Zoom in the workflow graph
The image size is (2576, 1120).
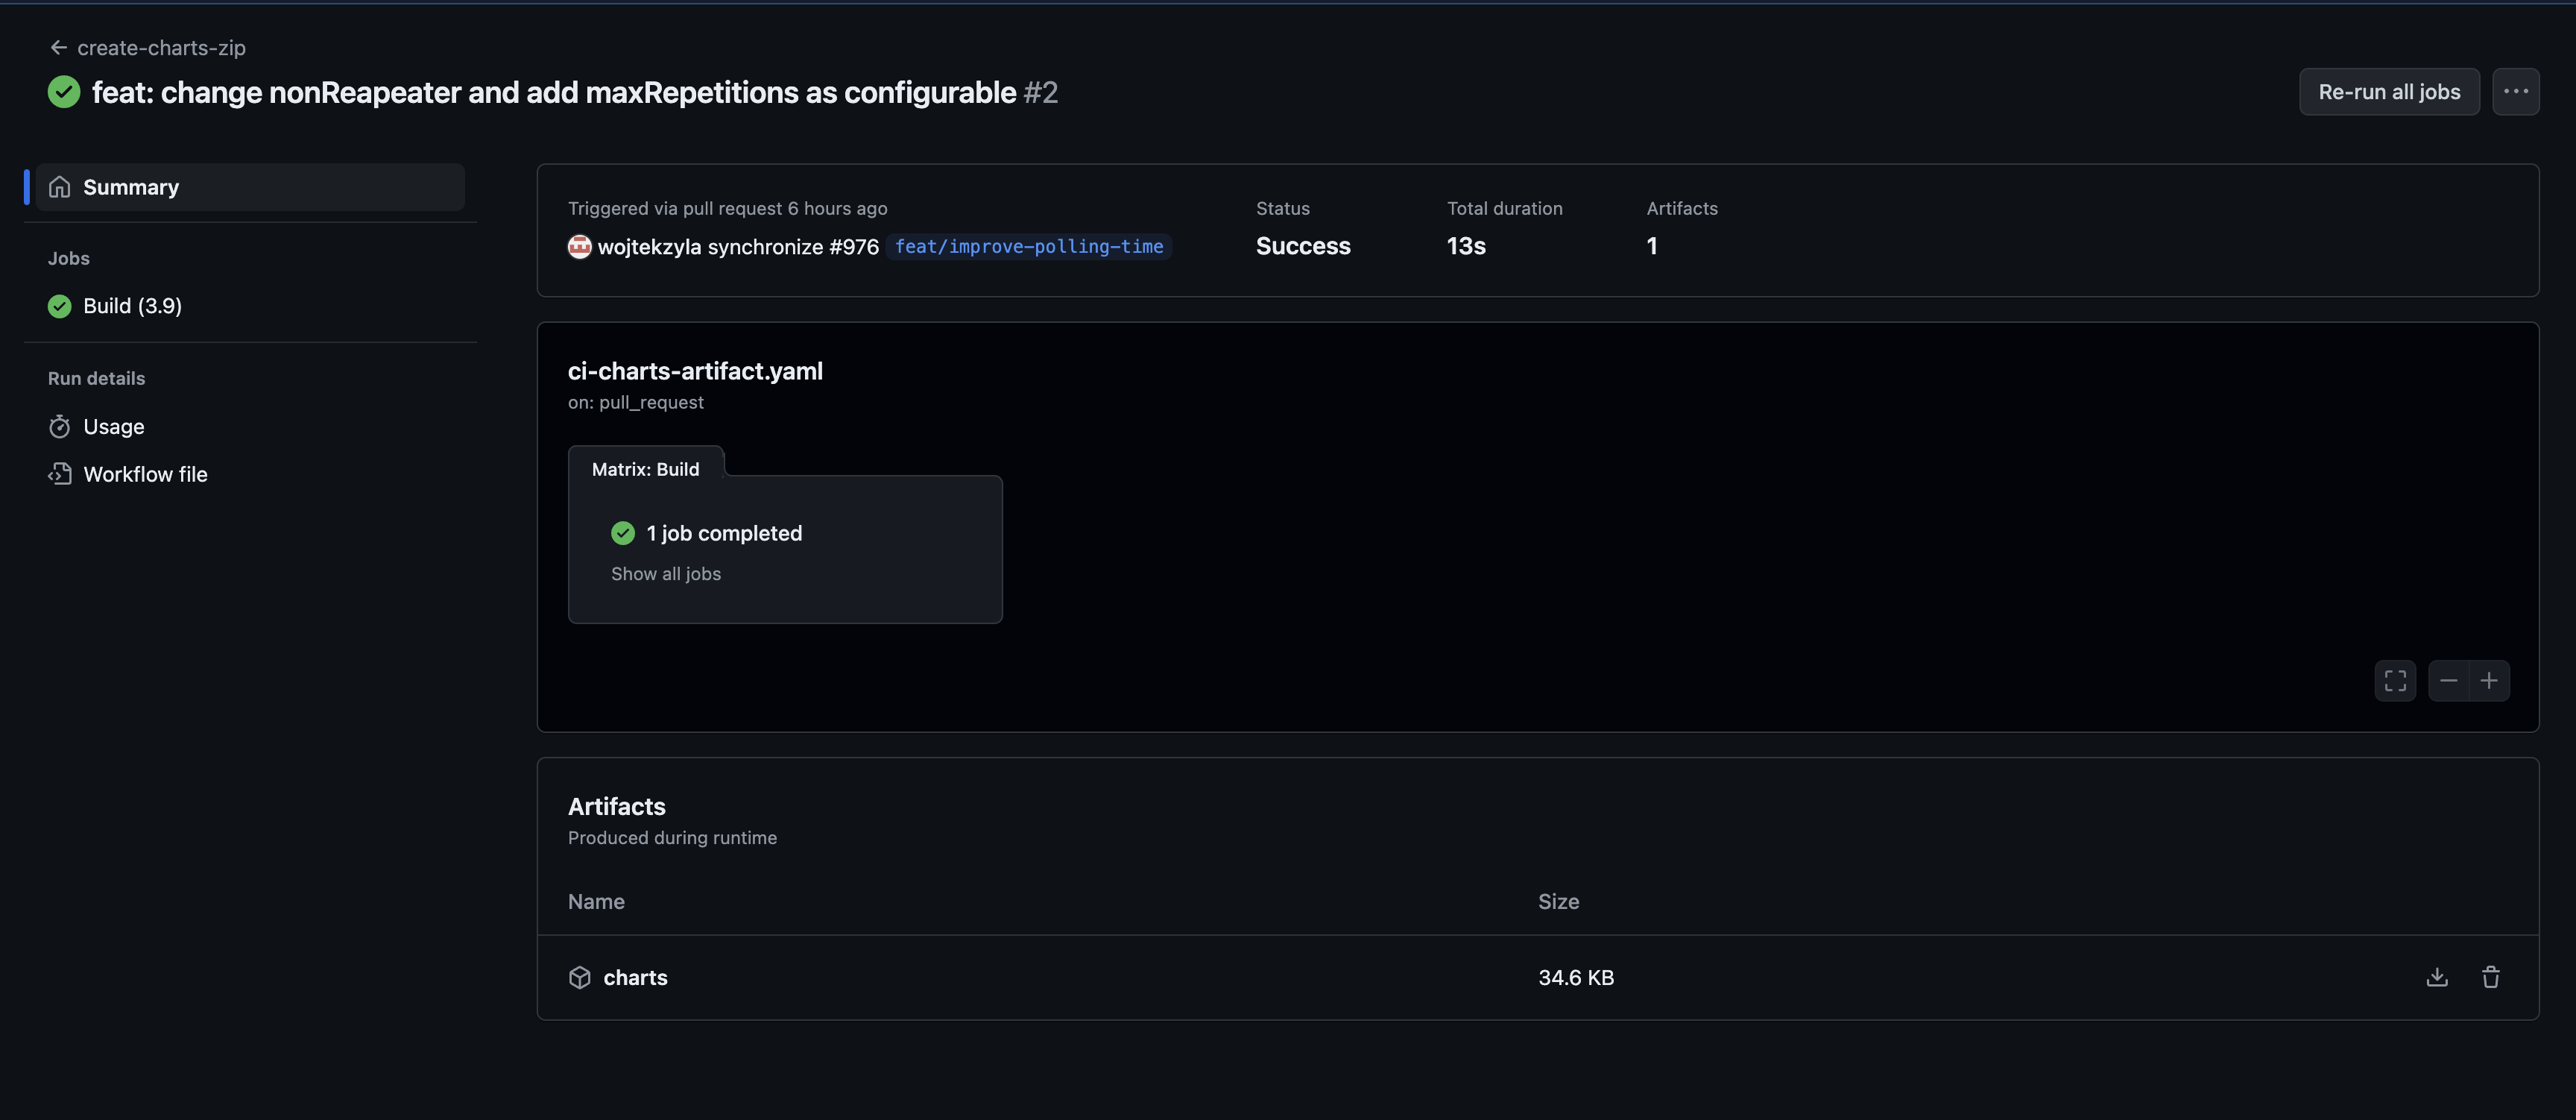pyautogui.click(x=2489, y=681)
